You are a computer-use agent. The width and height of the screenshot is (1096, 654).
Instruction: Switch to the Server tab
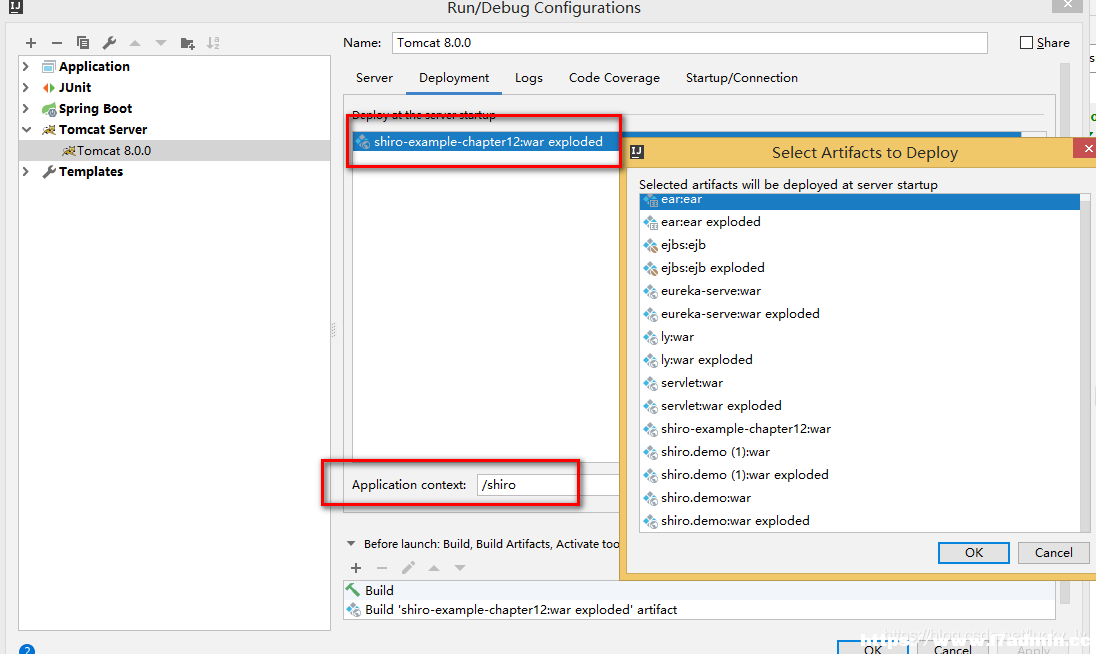pos(374,78)
